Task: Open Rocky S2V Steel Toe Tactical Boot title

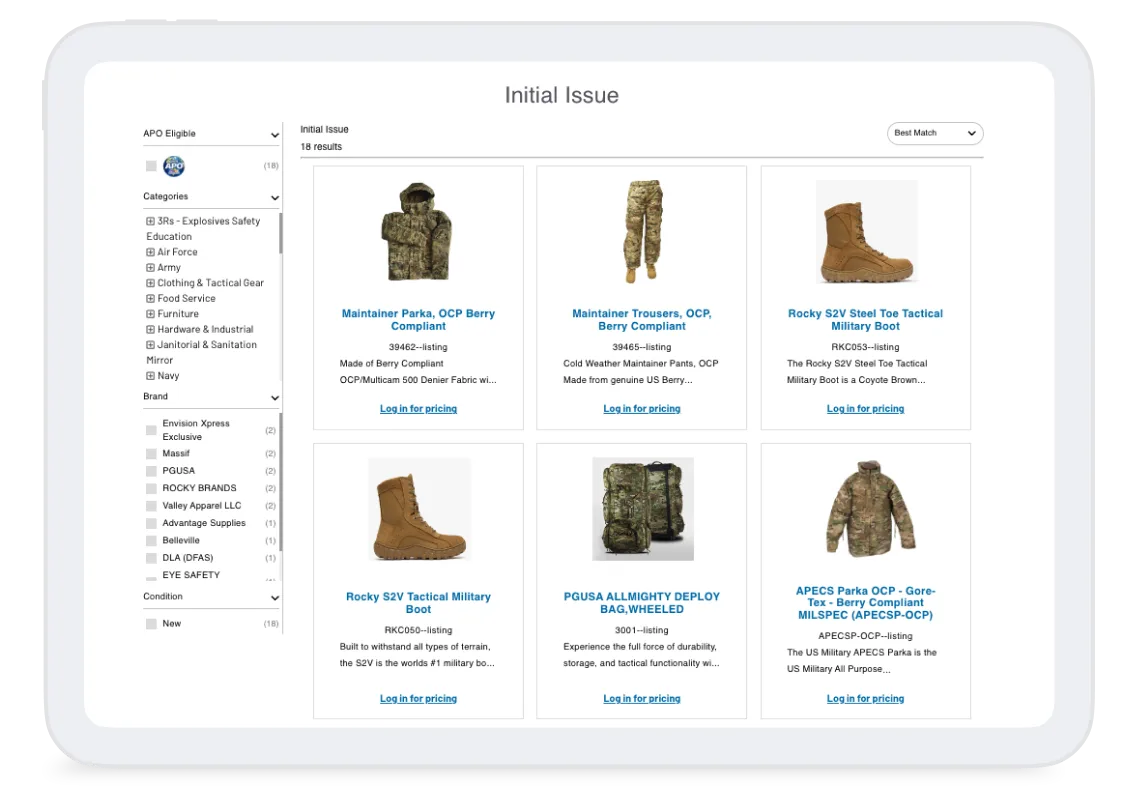Action: [865, 320]
